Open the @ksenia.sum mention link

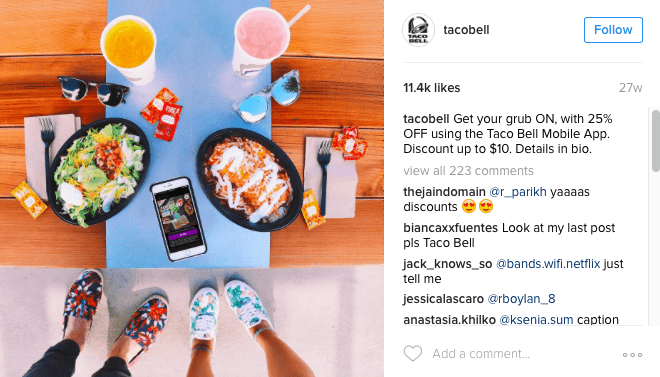click(536, 320)
